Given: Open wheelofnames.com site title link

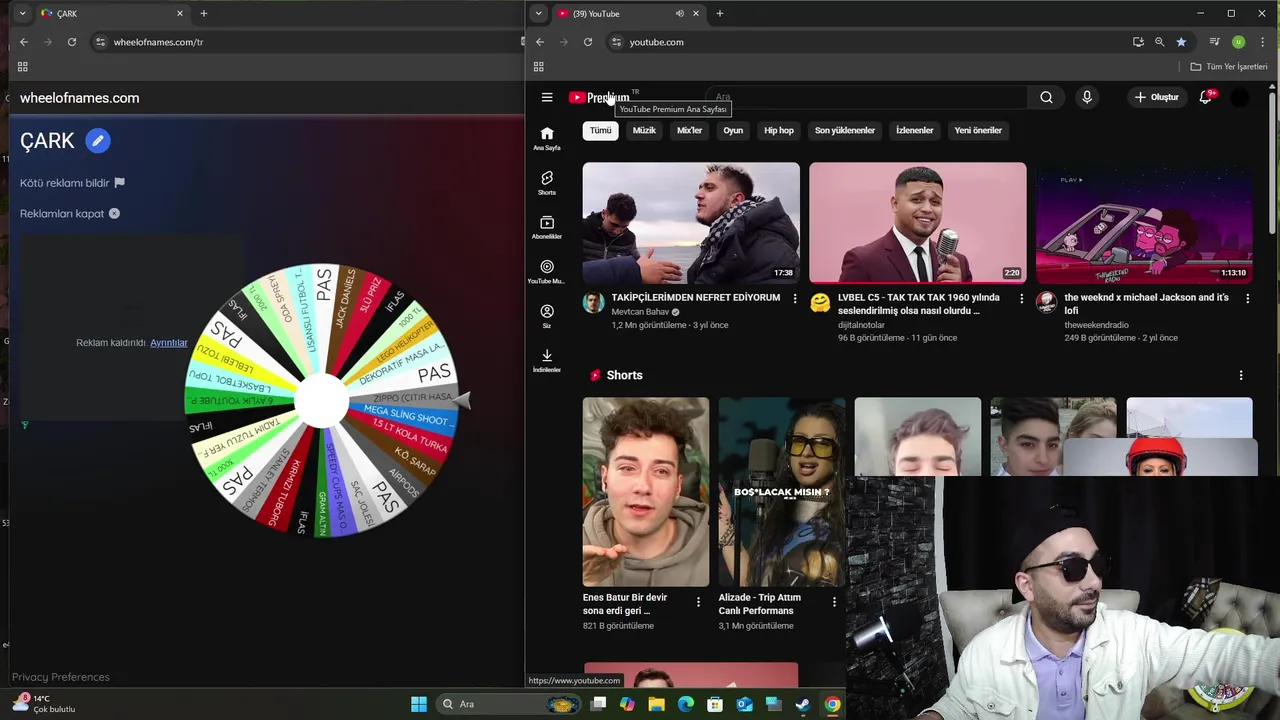Looking at the screenshot, I should tap(79, 98).
